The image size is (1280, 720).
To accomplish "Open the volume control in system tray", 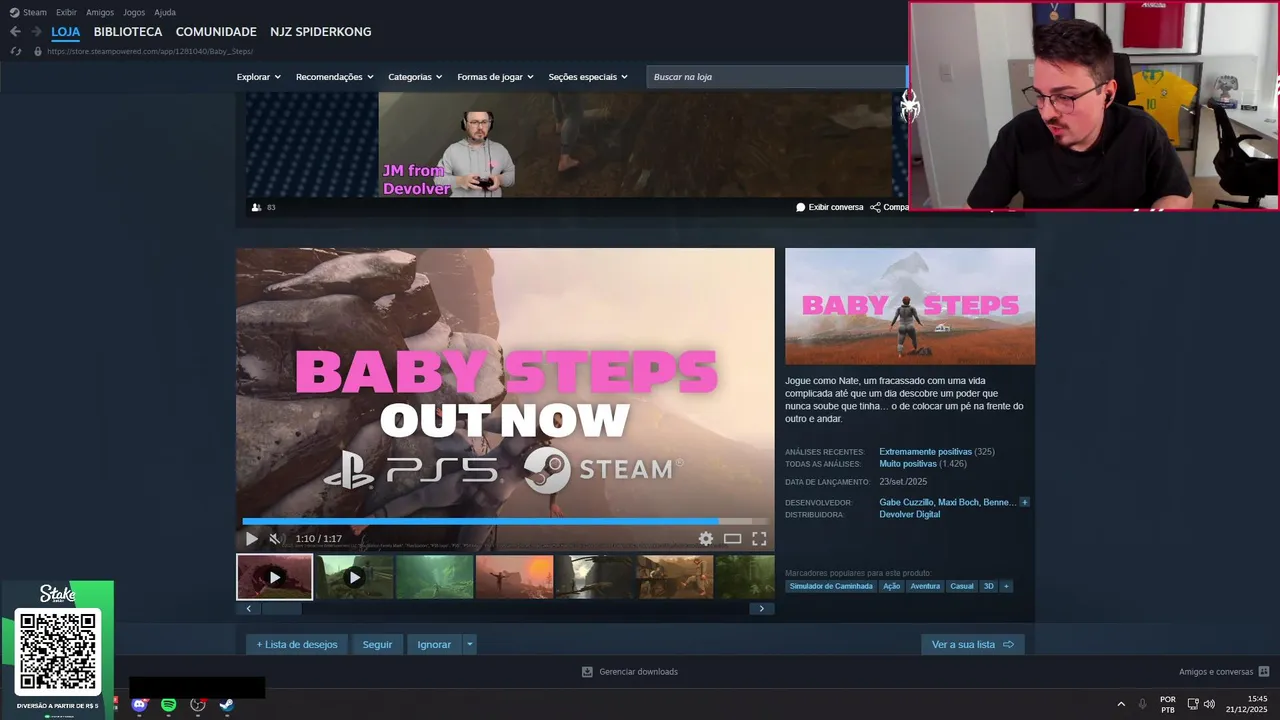I will [1209, 704].
